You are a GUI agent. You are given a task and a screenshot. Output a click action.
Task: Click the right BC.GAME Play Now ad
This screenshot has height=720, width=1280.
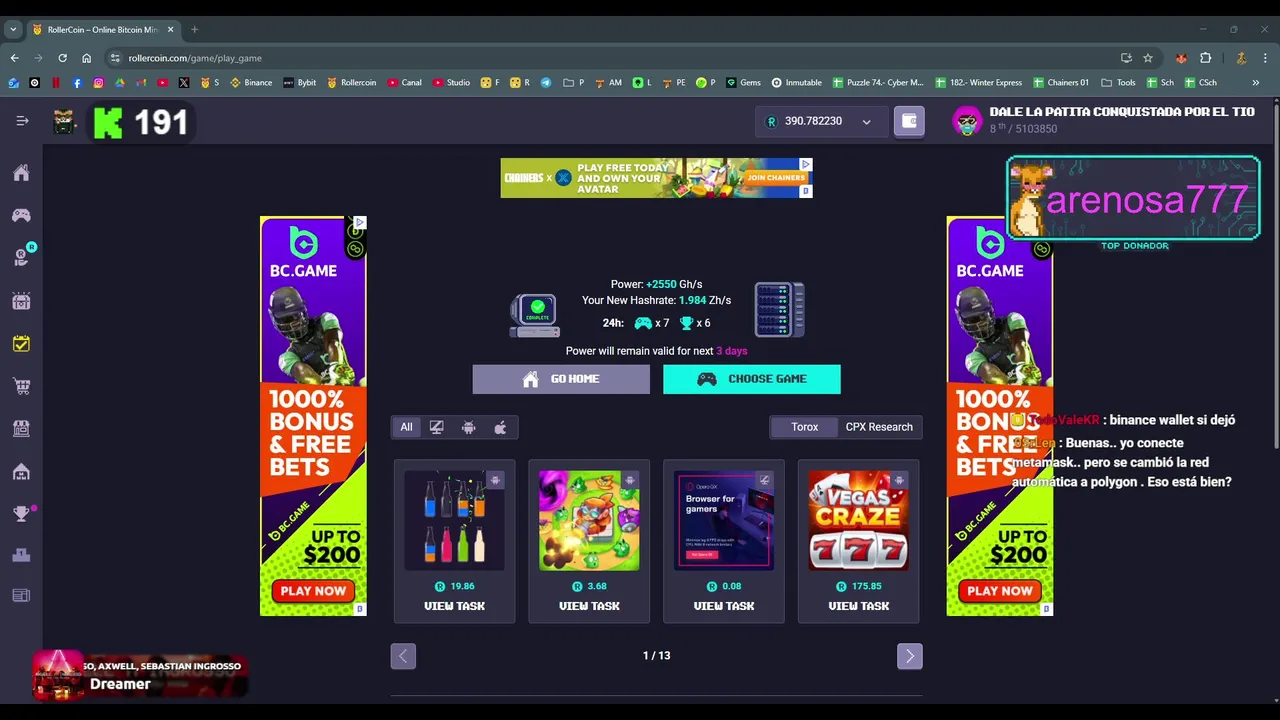pyautogui.click(x=1000, y=591)
